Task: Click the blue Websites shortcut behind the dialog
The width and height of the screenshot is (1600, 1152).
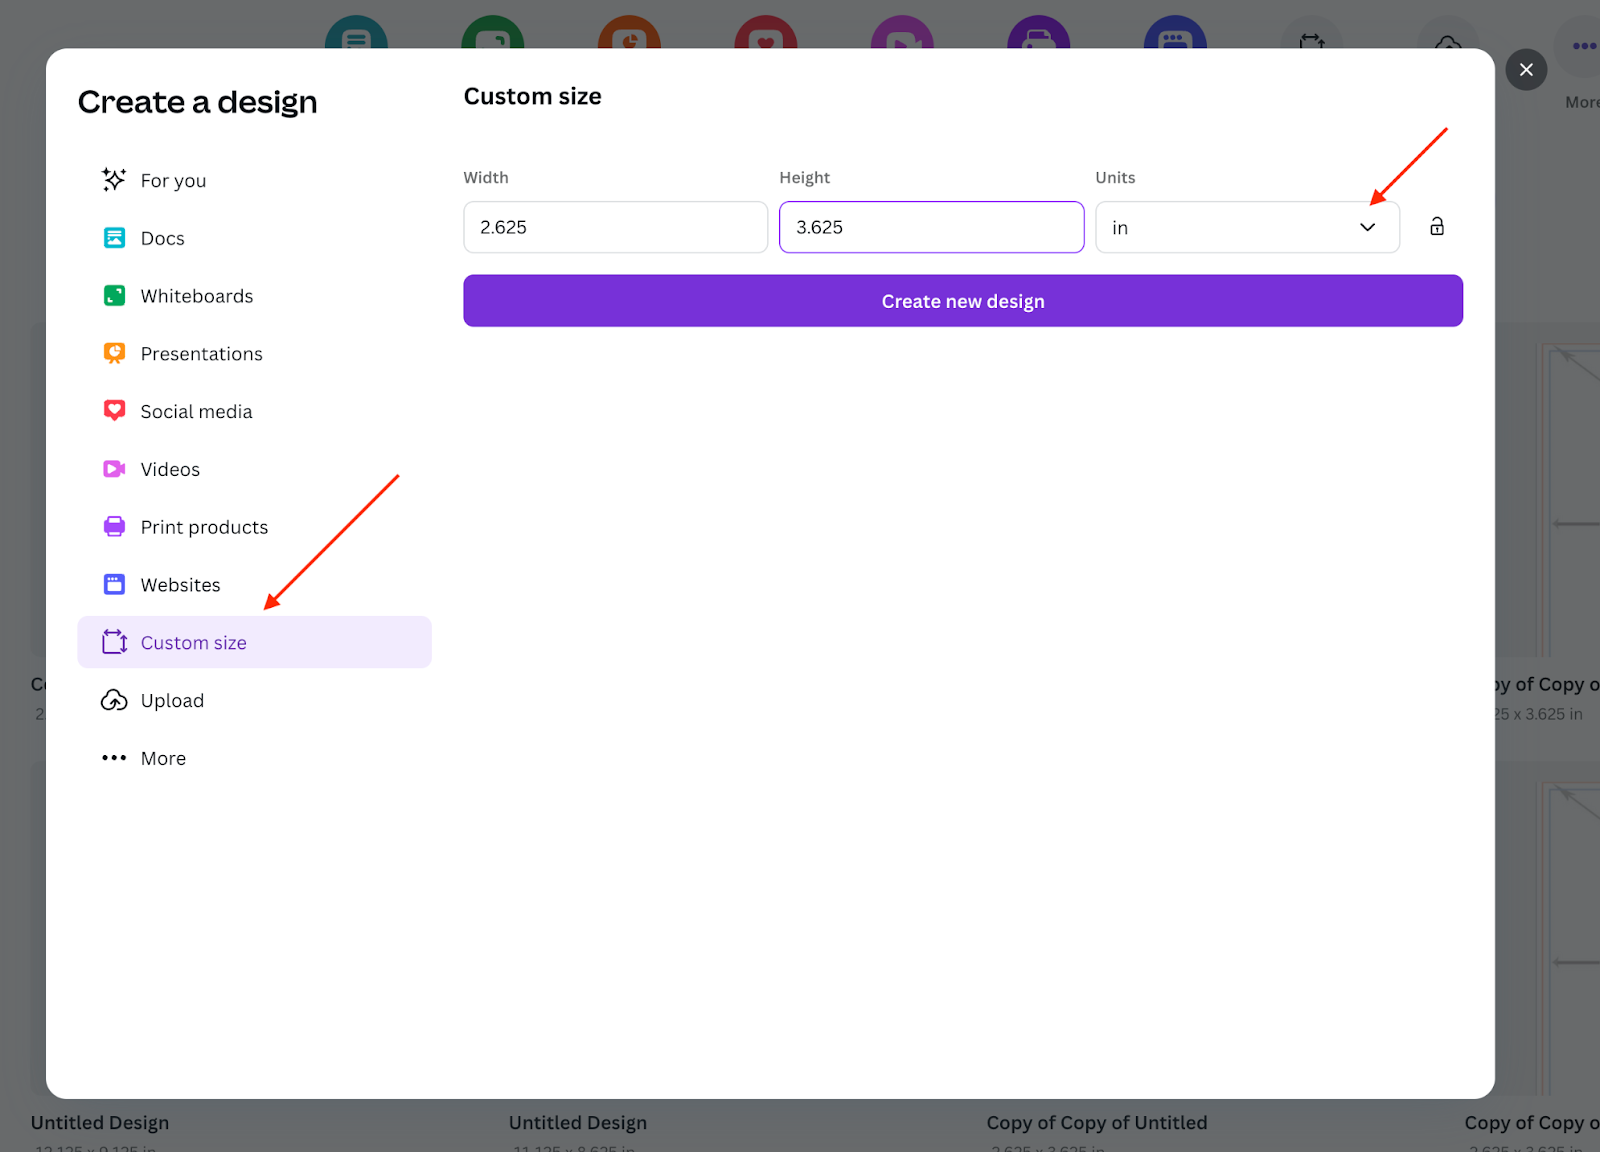Action: [1175, 34]
